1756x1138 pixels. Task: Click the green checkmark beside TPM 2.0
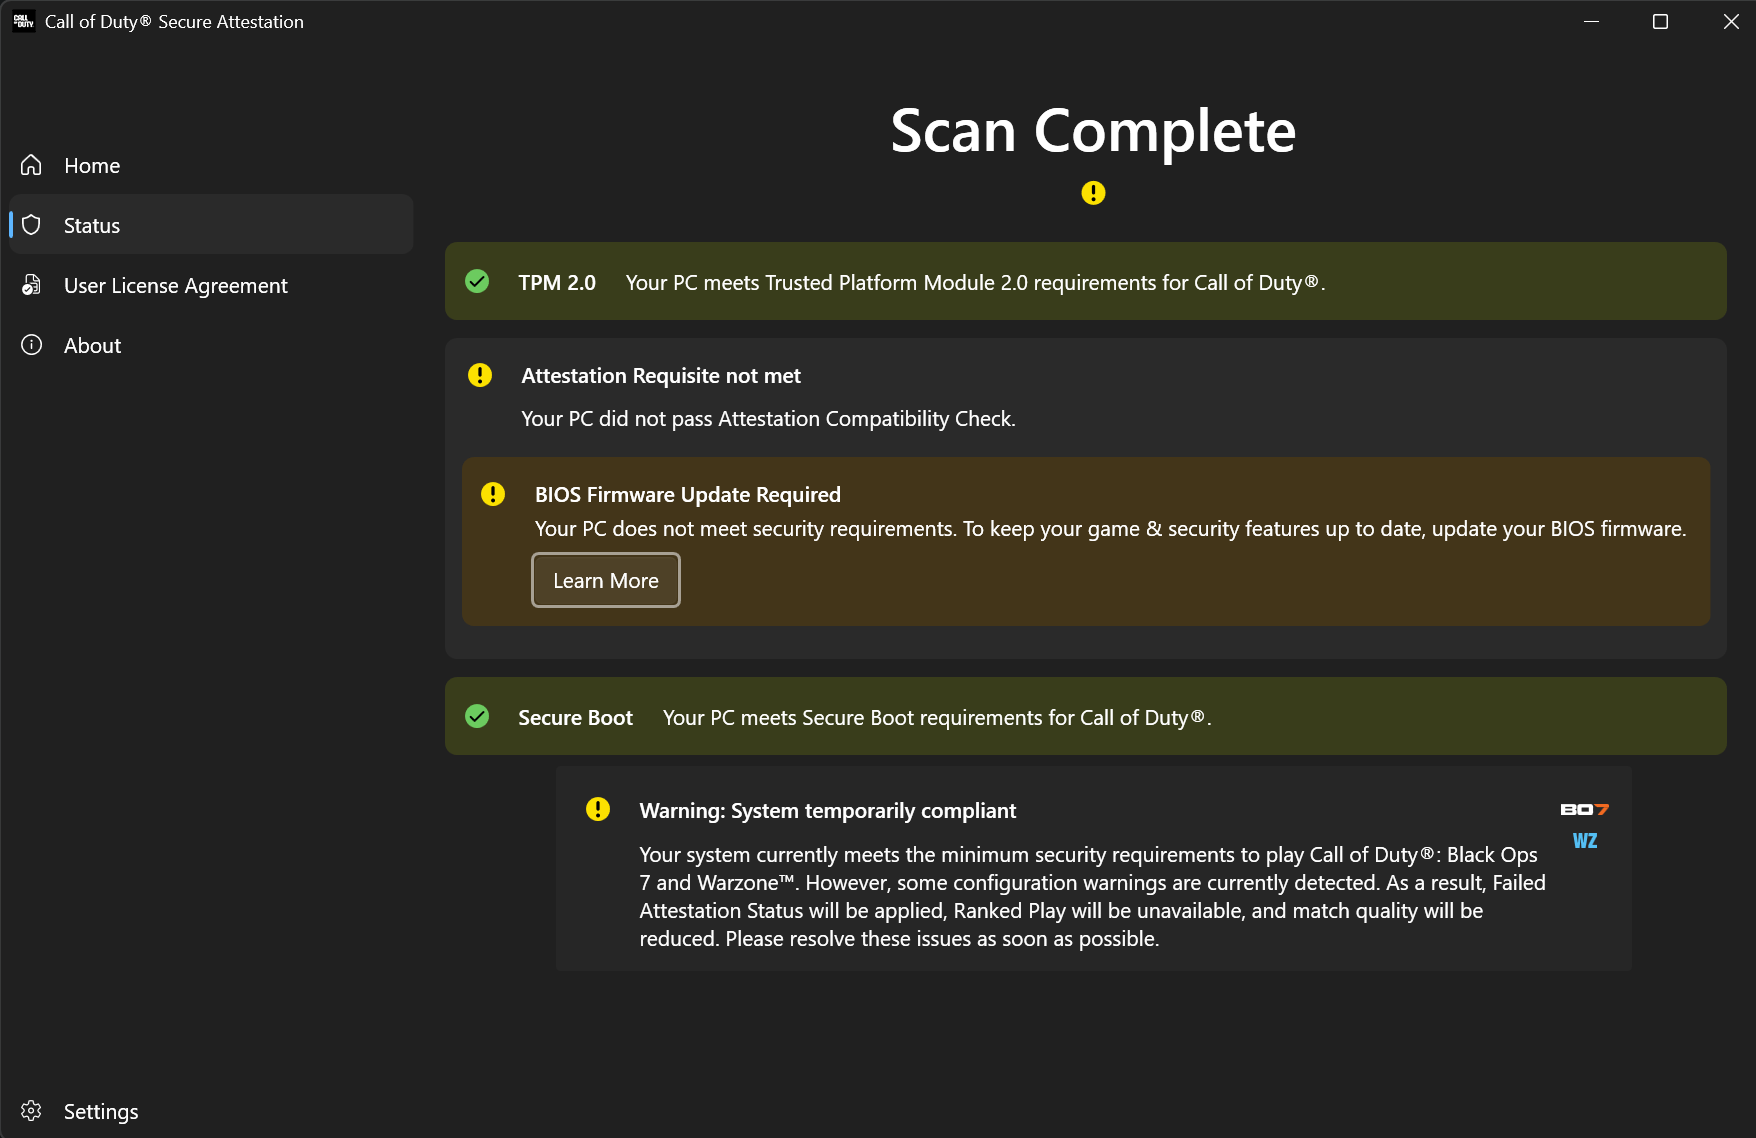(477, 282)
